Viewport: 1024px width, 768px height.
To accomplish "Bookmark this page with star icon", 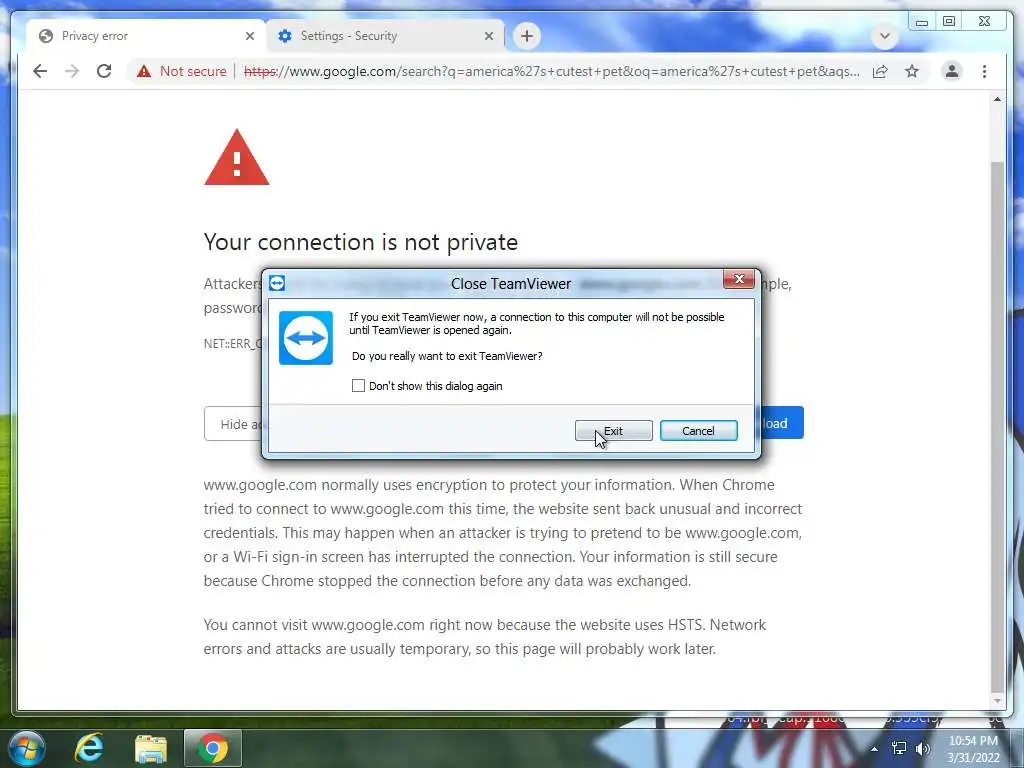I will [912, 71].
